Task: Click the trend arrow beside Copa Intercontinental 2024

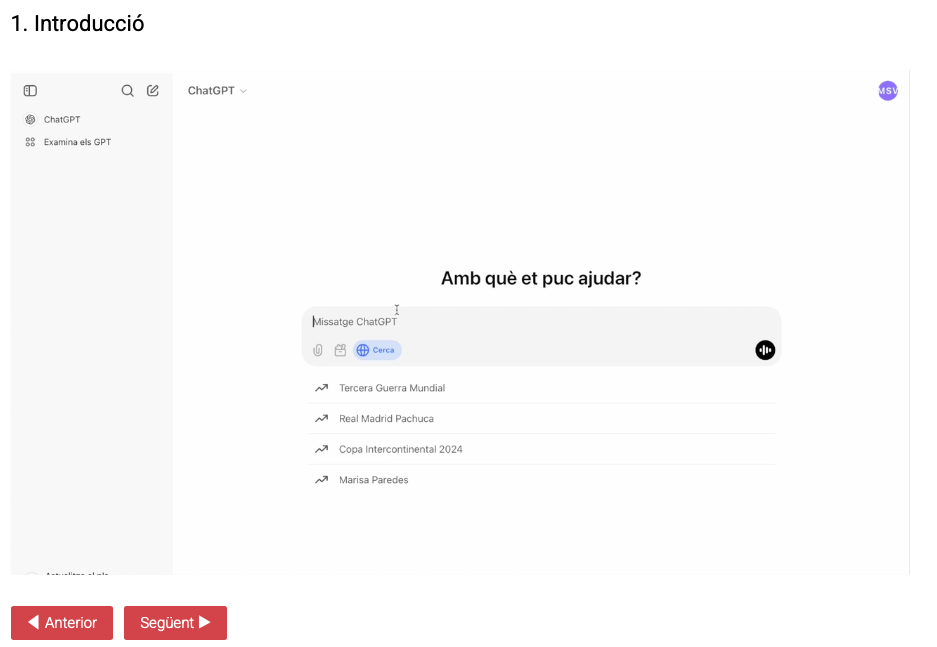Action: [x=321, y=449]
